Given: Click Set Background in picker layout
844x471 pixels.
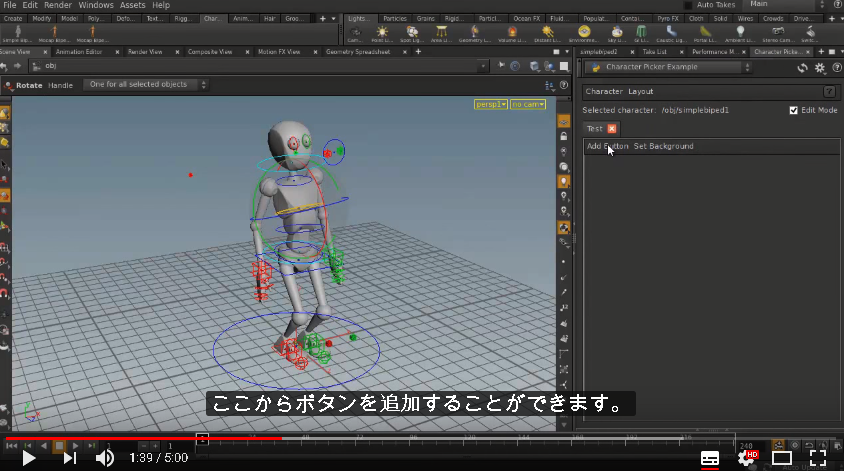Looking at the screenshot, I should point(664,146).
